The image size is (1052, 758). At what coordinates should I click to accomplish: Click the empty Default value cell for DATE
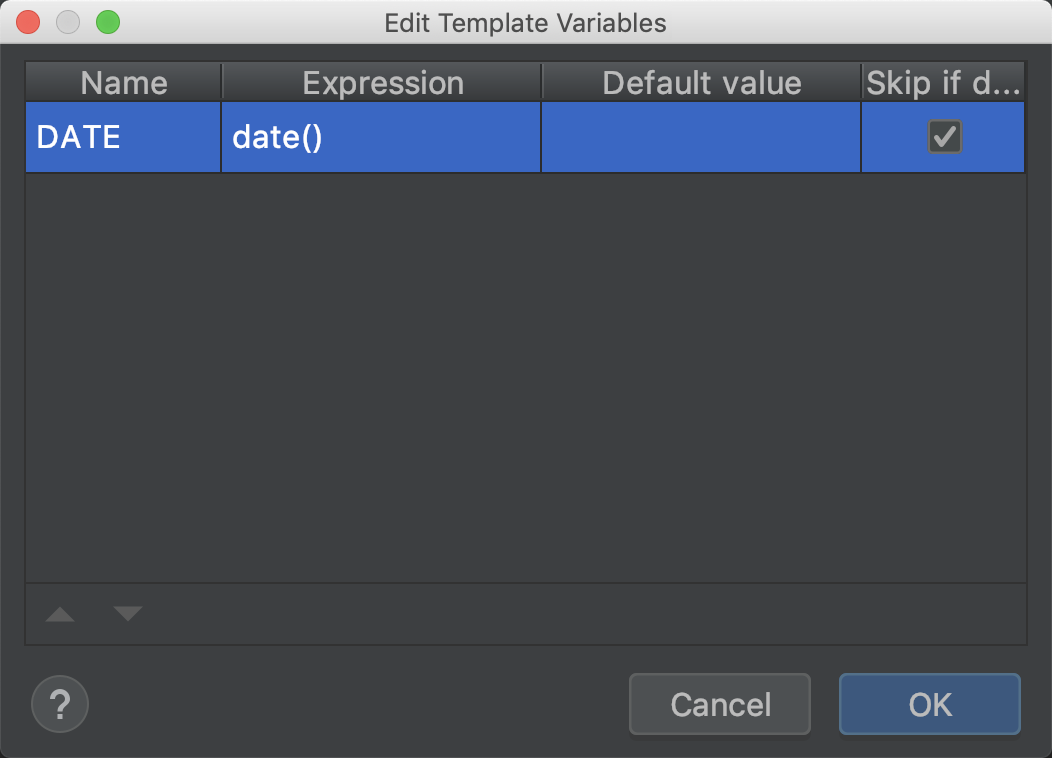point(701,137)
